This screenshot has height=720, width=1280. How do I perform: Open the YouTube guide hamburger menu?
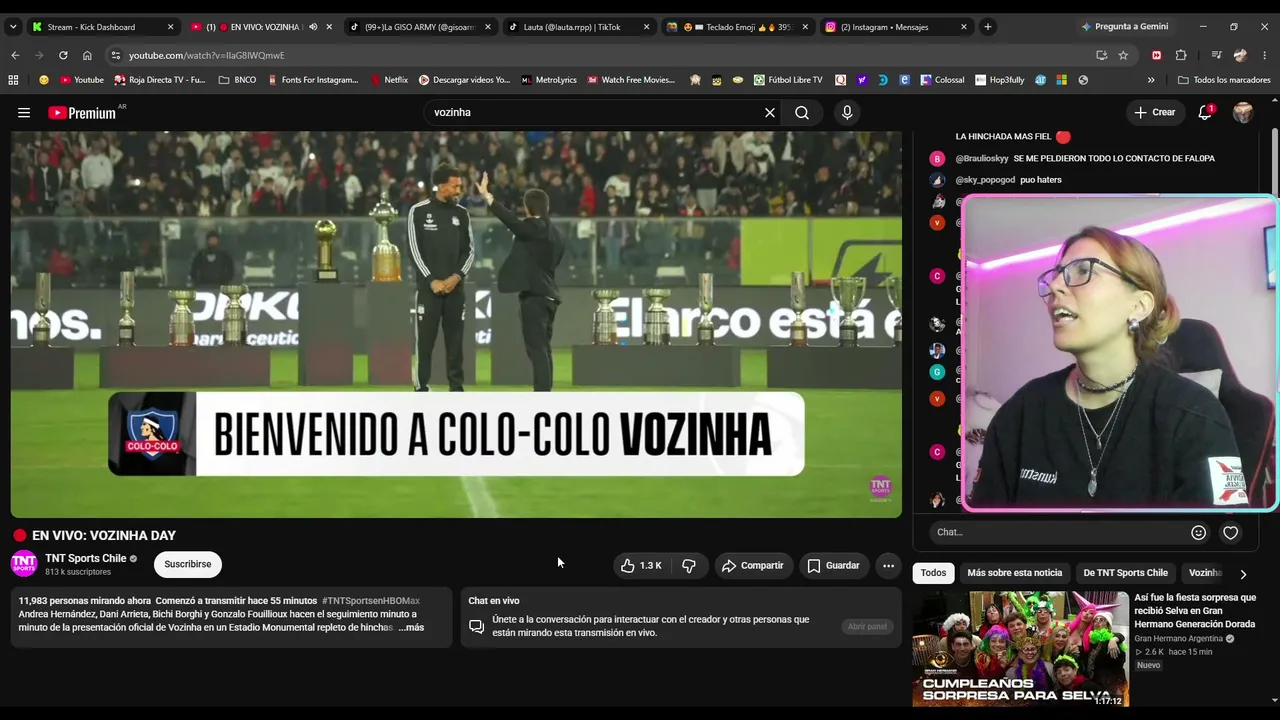tap(24, 113)
